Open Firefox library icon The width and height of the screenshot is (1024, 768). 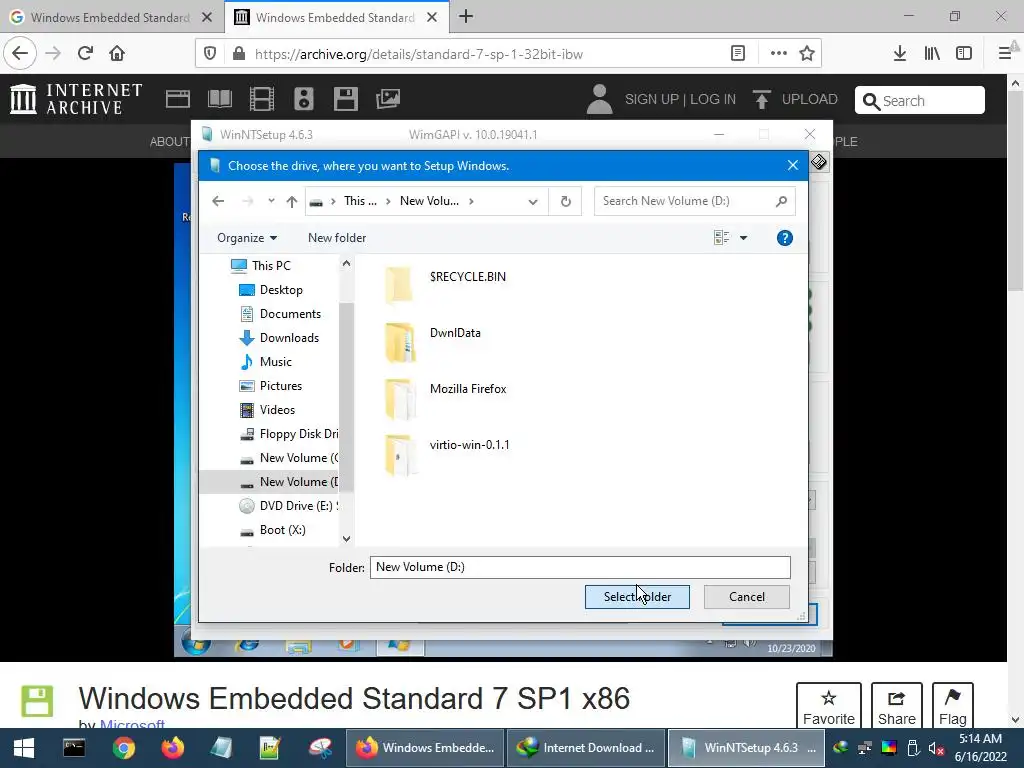coord(932,54)
